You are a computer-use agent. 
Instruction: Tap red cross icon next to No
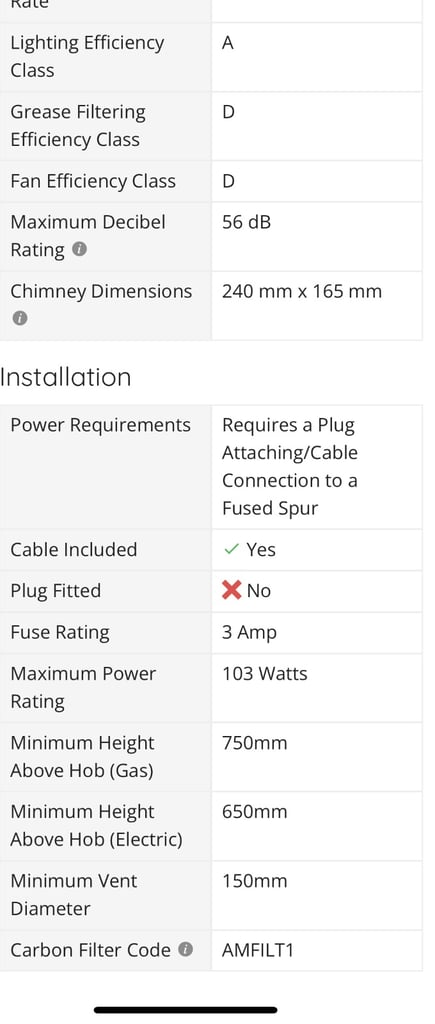232,591
